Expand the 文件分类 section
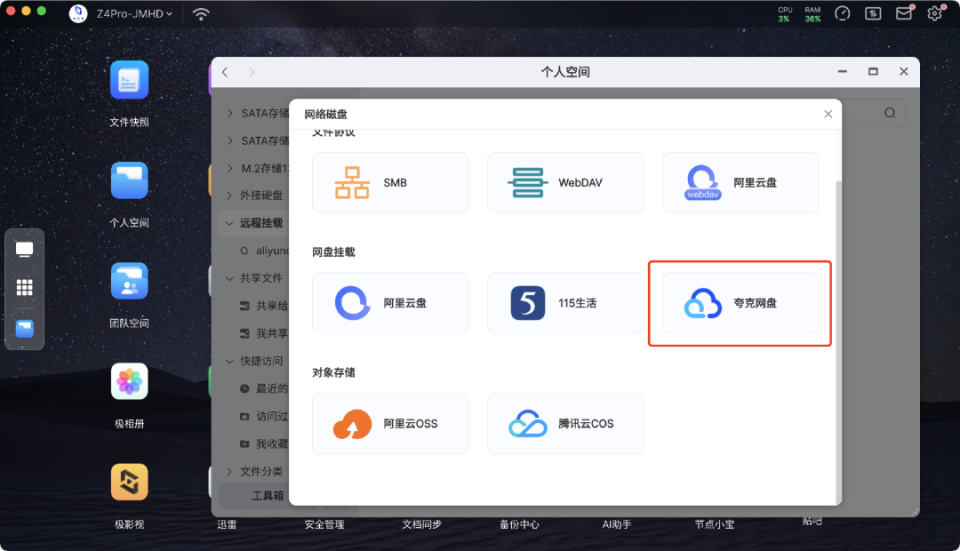 click(x=230, y=471)
